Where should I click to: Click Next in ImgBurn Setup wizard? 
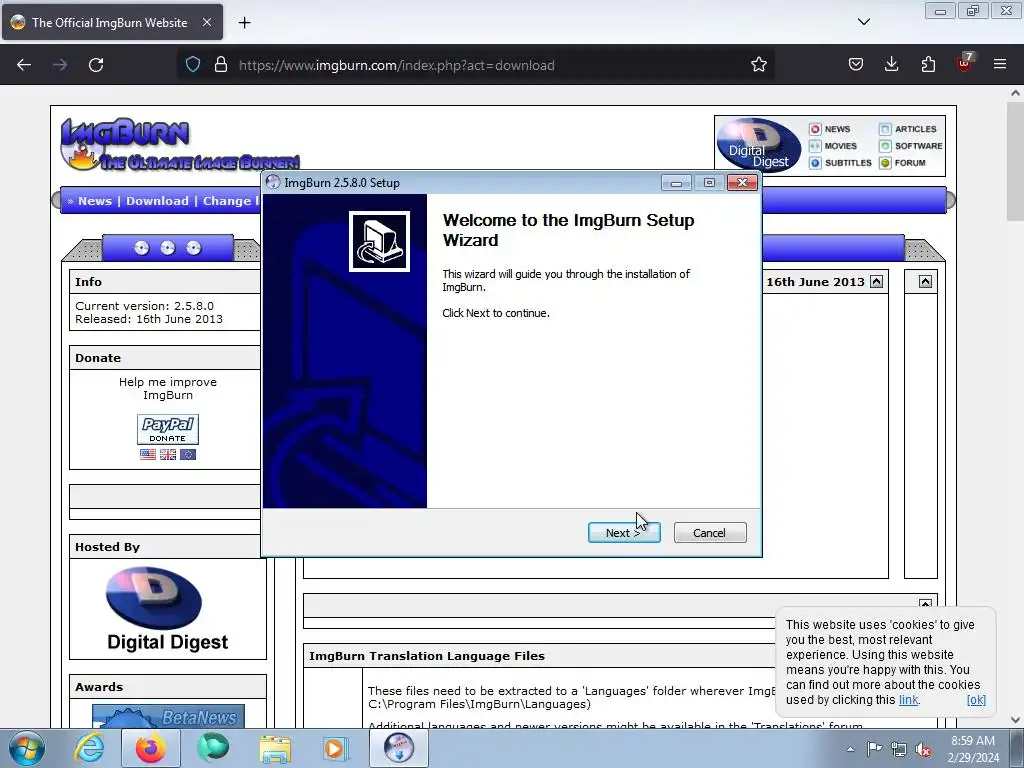point(624,533)
